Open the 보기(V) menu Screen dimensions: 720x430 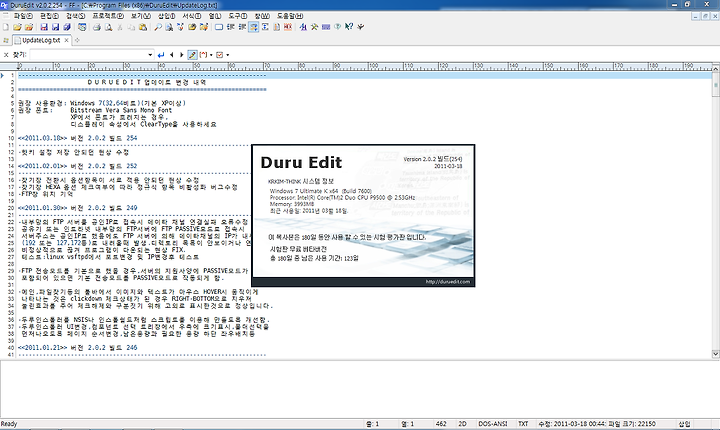141,16
